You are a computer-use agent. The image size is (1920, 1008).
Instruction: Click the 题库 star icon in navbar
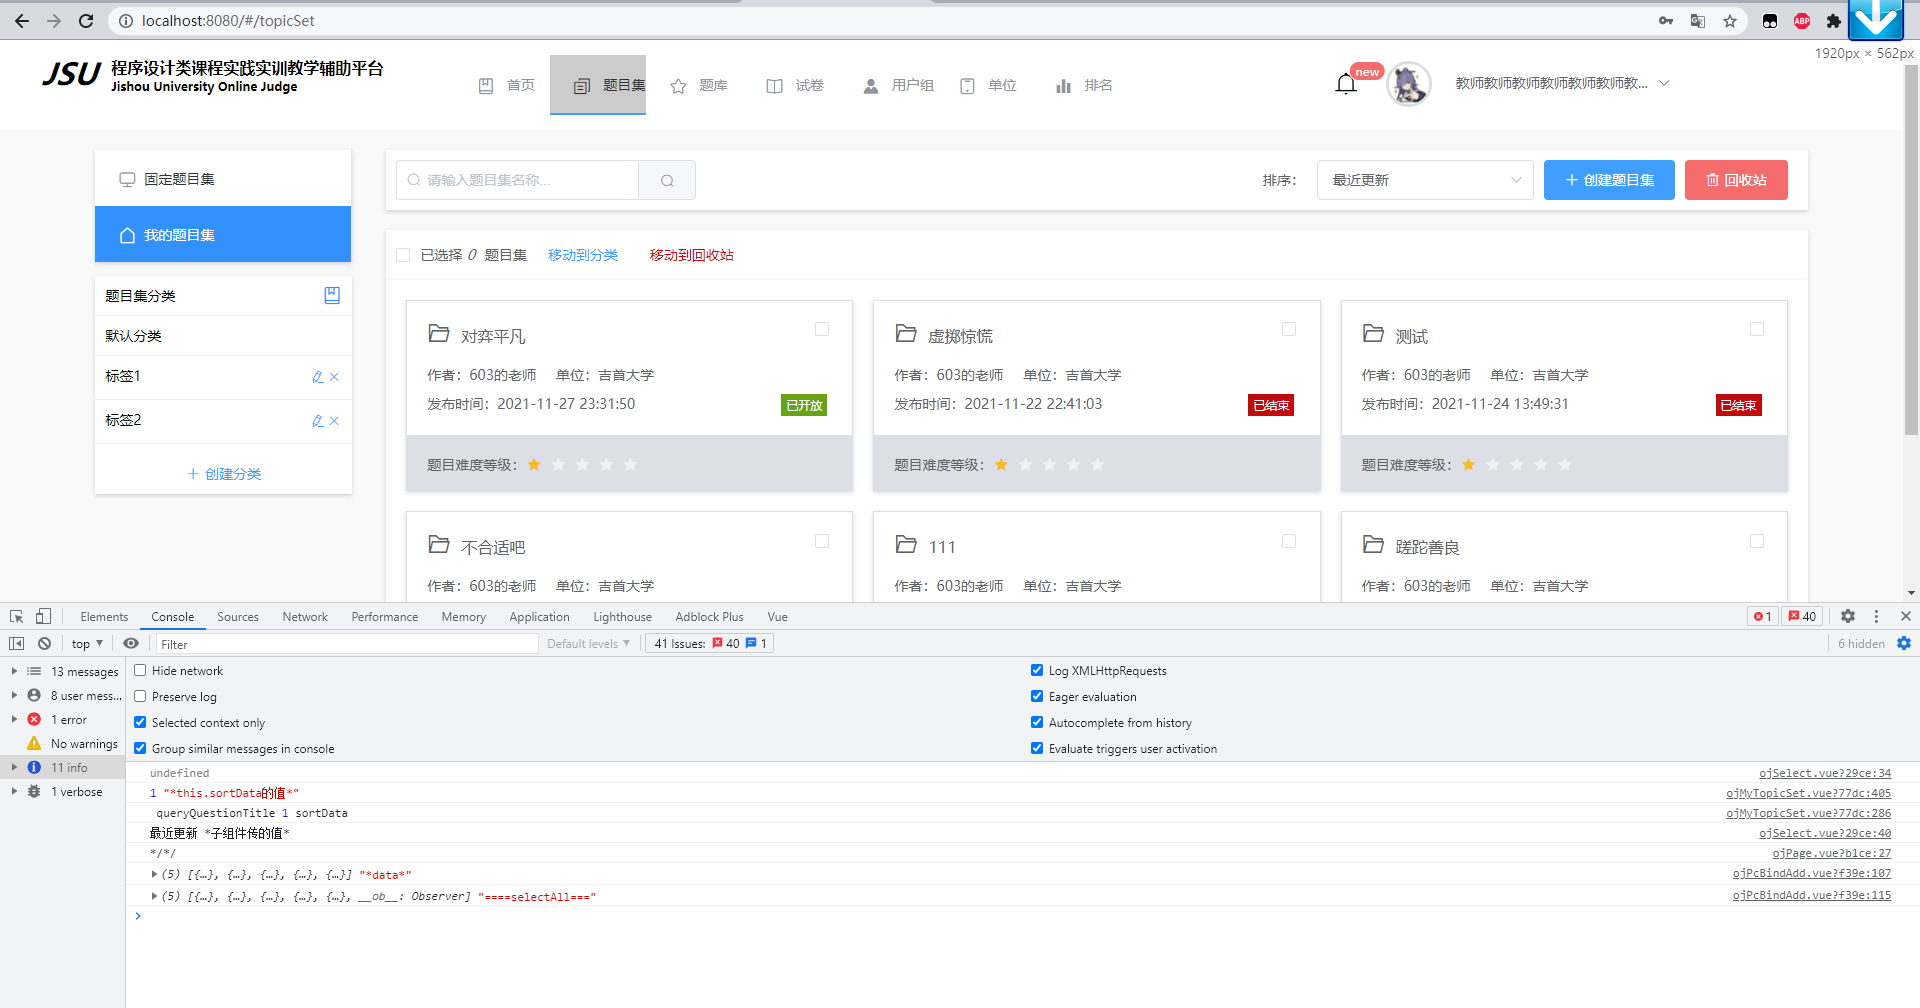coord(679,85)
